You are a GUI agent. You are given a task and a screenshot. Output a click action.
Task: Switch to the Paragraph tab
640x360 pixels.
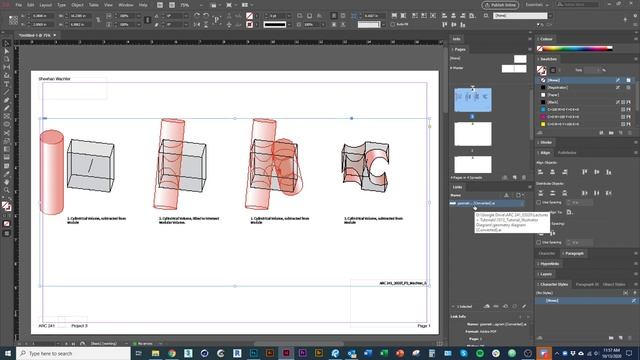pos(574,253)
